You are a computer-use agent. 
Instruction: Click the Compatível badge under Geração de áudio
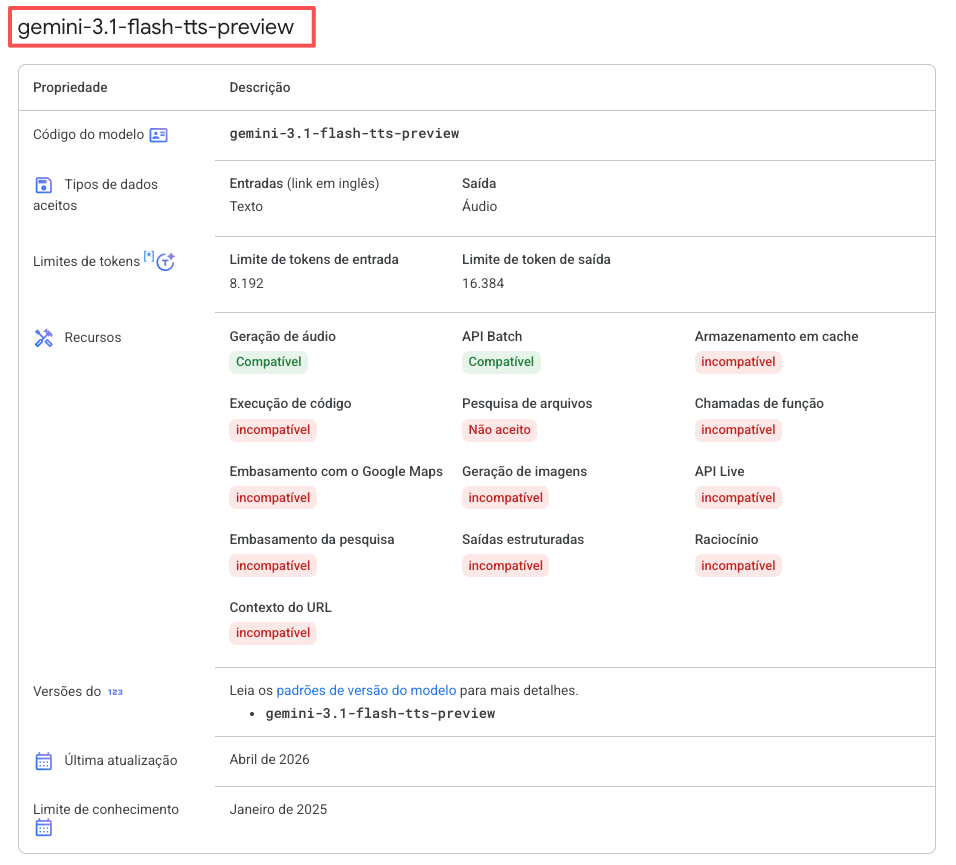[268, 362]
